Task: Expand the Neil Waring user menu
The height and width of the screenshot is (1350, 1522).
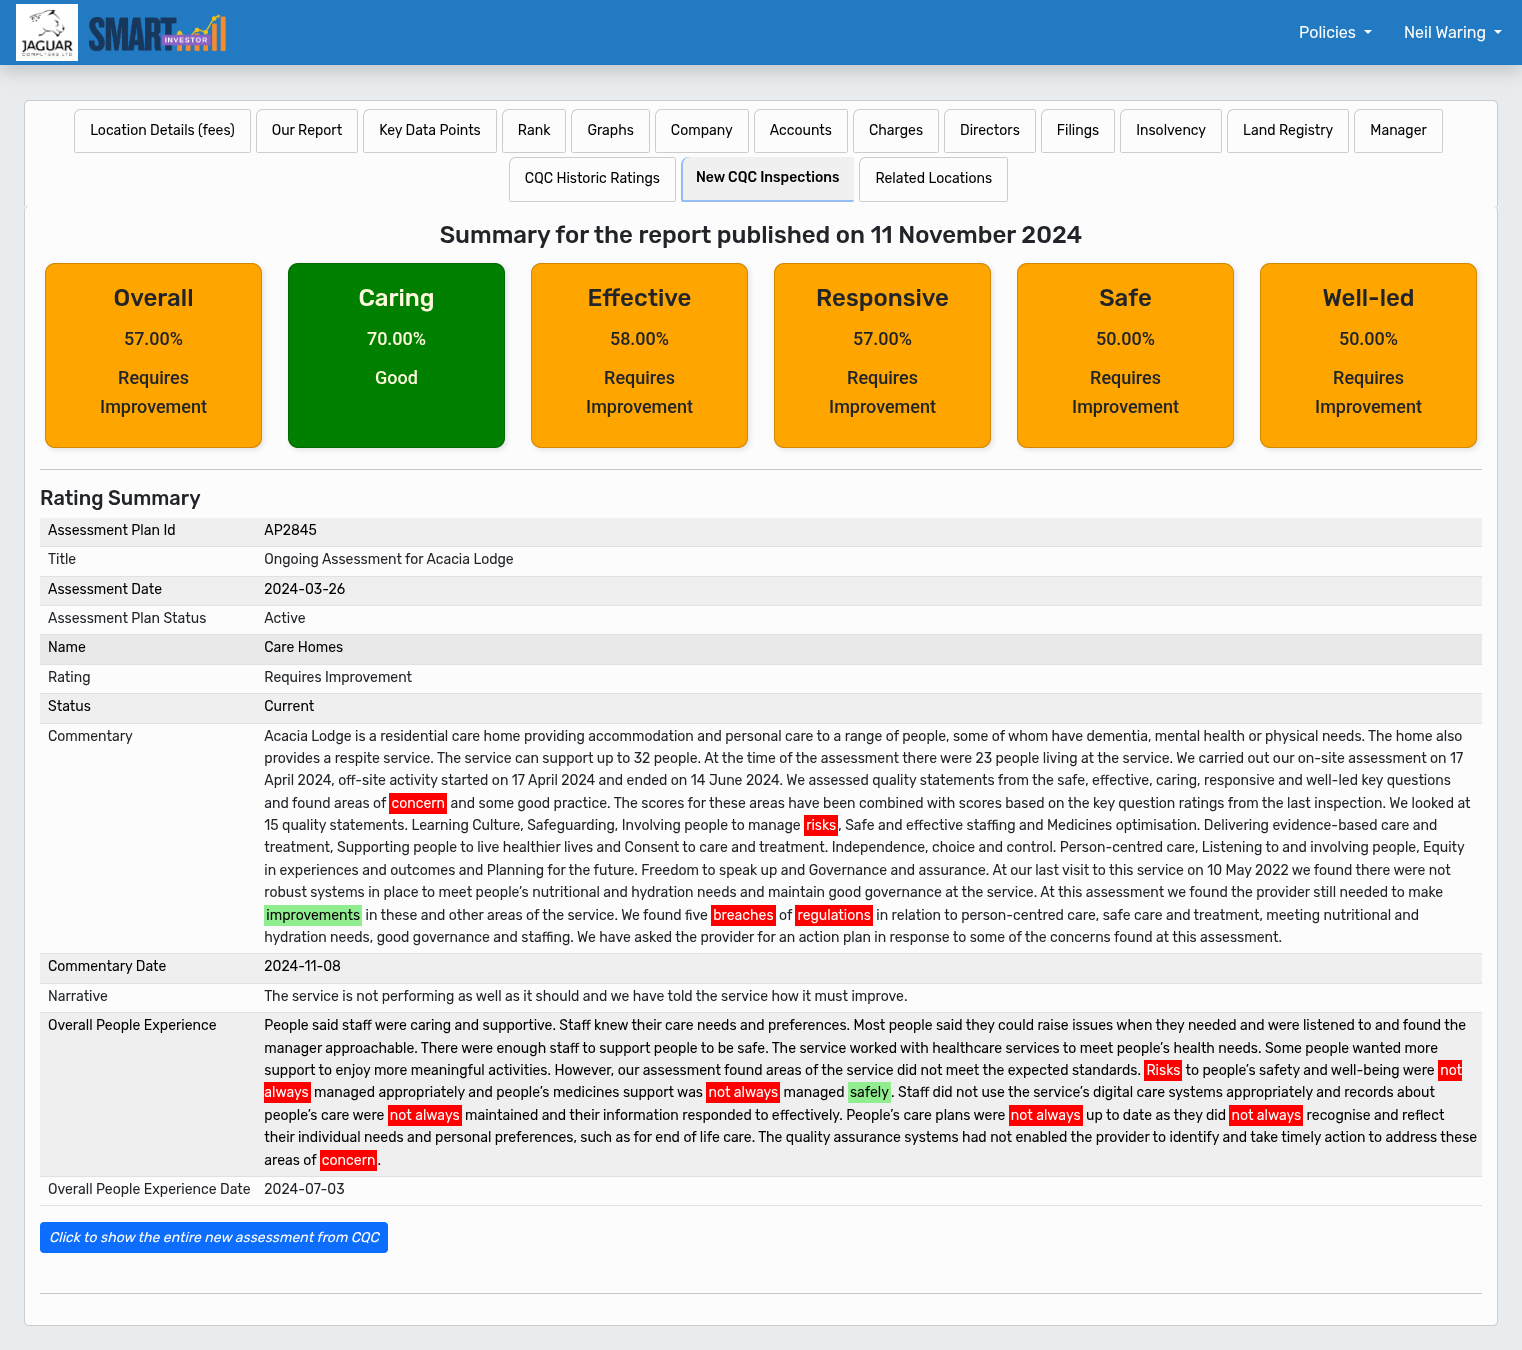Action: coord(1452,33)
